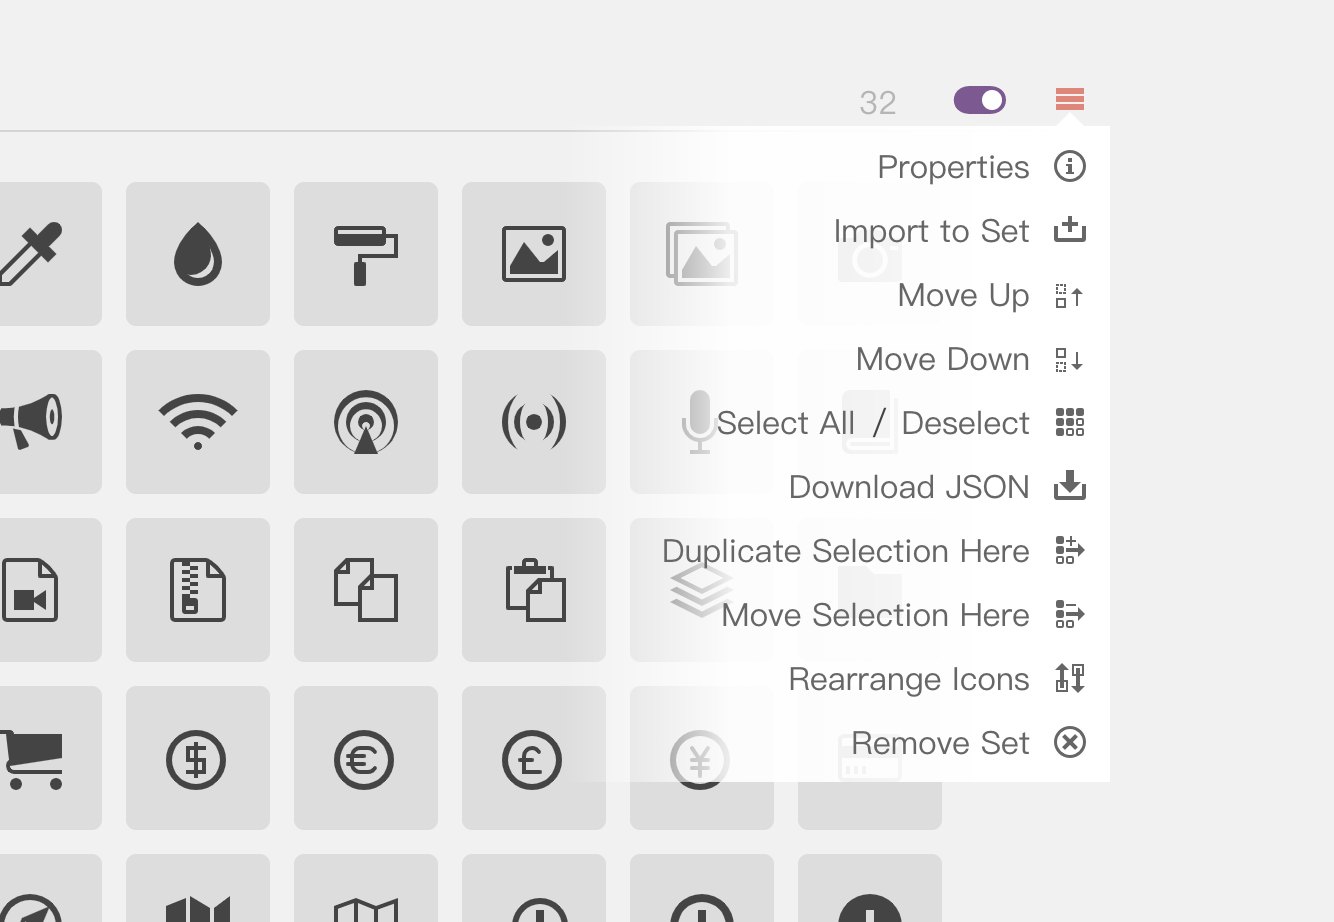Image resolution: width=1334 pixels, height=922 pixels.
Task: Click Download JSON option
Action: click(909, 487)
